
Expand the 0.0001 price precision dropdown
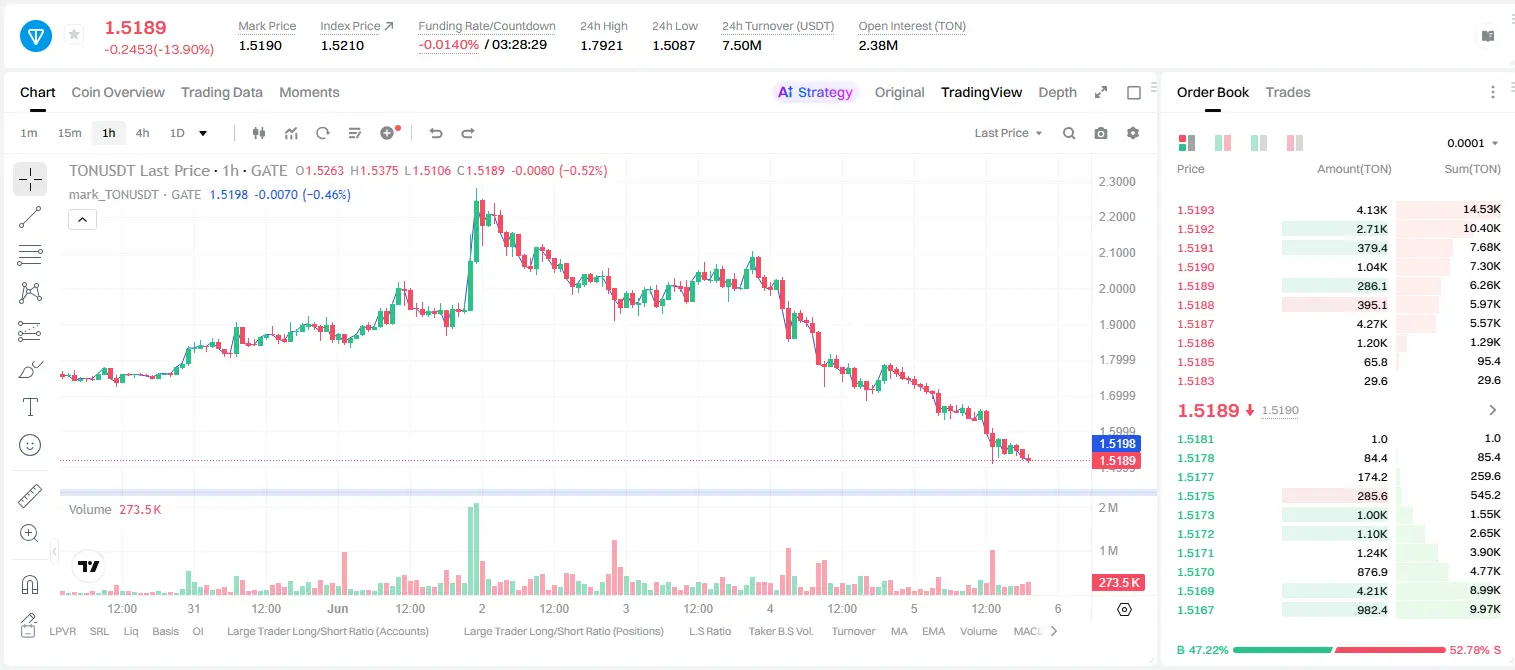[1473, 143]
